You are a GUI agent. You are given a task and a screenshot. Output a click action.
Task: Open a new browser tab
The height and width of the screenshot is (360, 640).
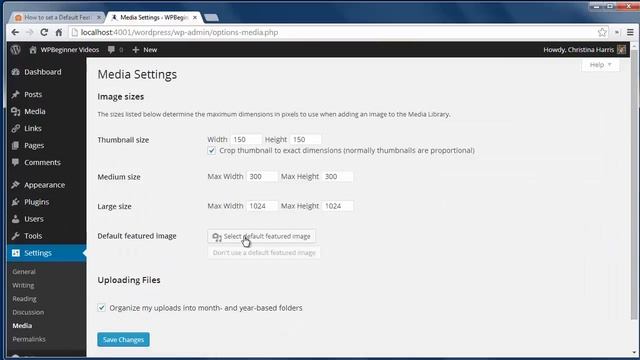[211, 18]
